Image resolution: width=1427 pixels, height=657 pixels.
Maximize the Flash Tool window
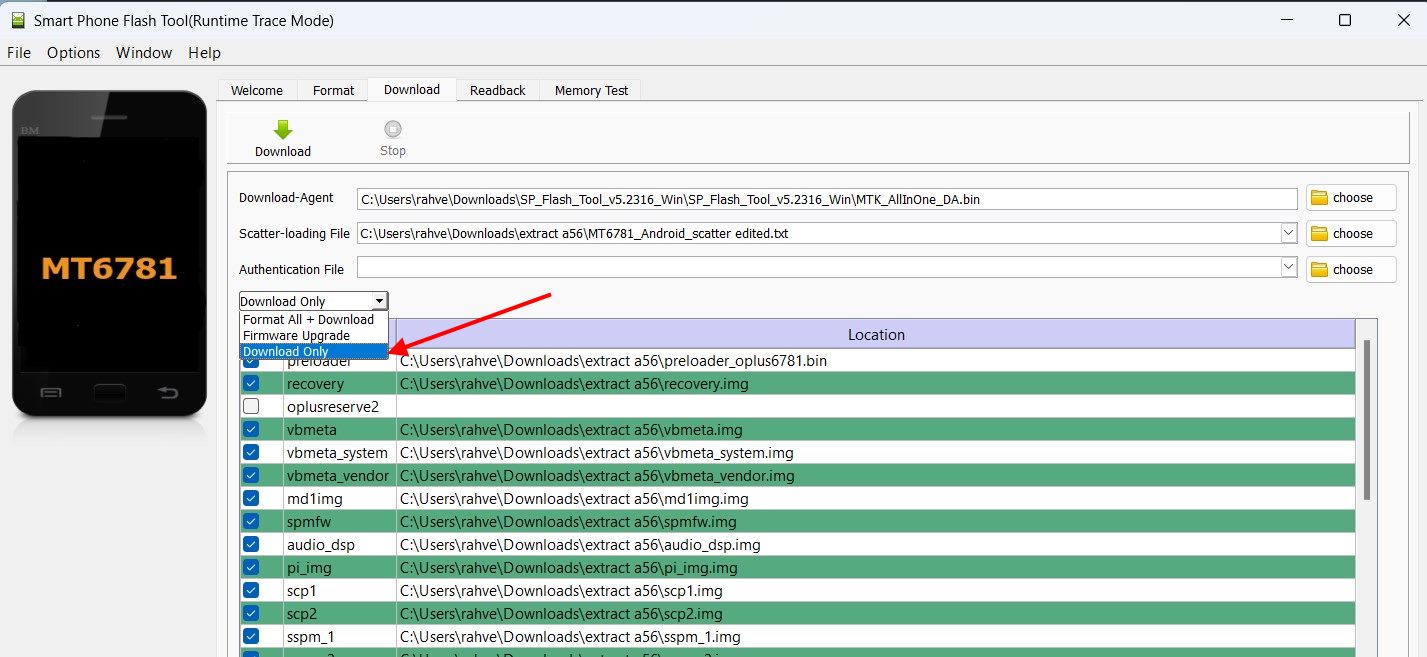1345,20
